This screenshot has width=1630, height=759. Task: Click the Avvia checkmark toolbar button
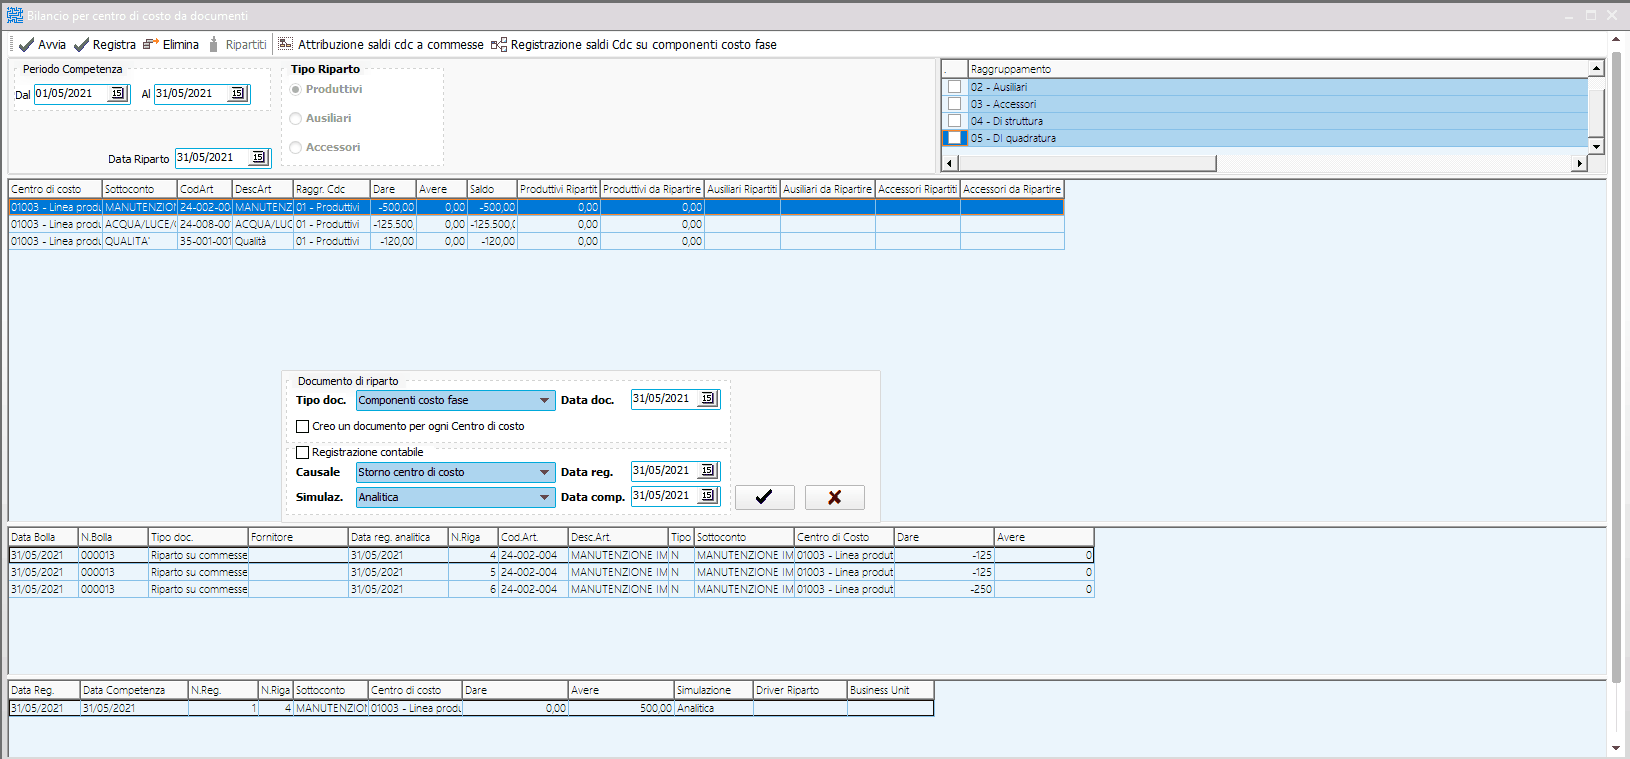(42, 44)
